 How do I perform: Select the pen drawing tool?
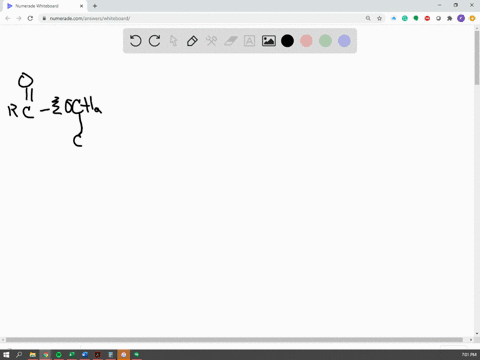192,41
